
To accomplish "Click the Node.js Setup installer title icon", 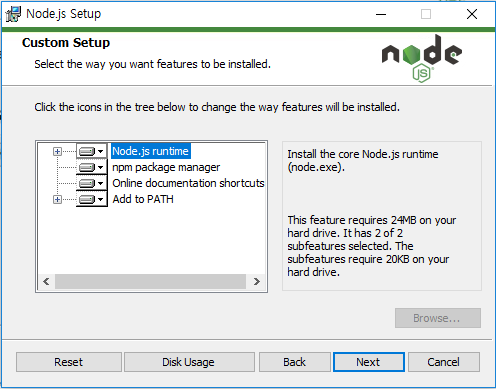I will coord(13,14).
